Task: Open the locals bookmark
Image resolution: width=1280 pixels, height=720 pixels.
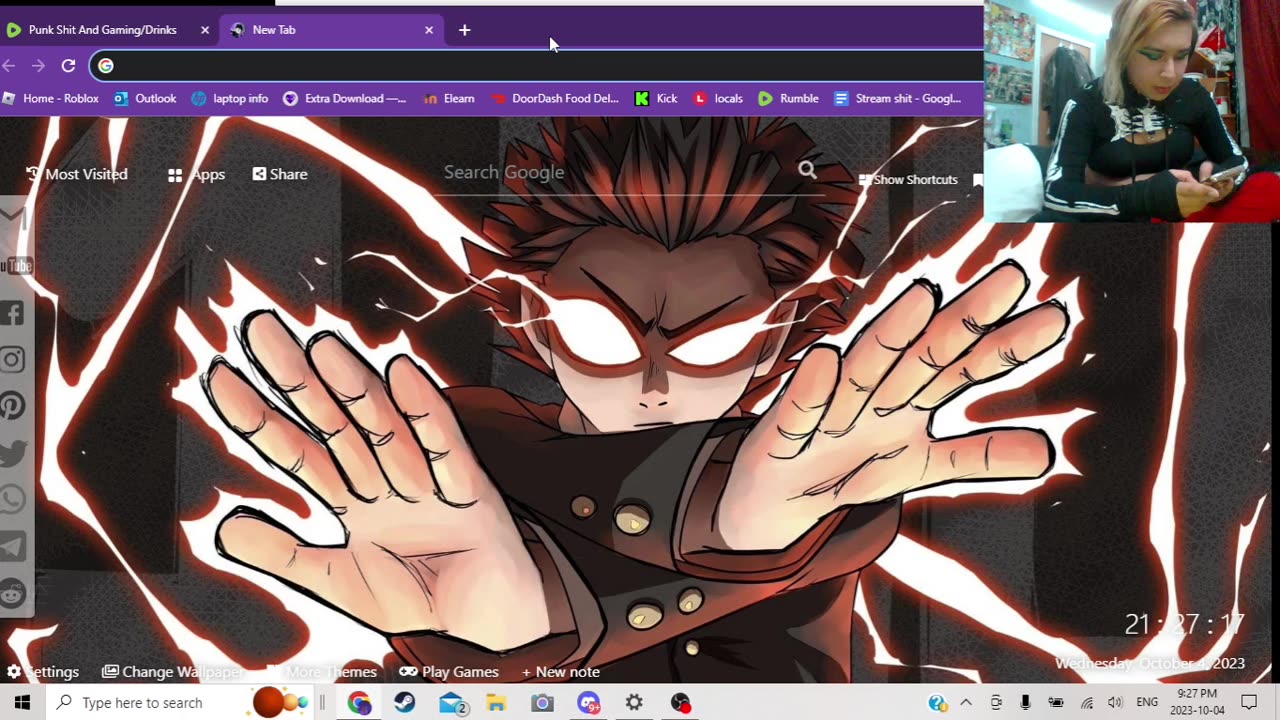Action: click(x=718, y=98)
